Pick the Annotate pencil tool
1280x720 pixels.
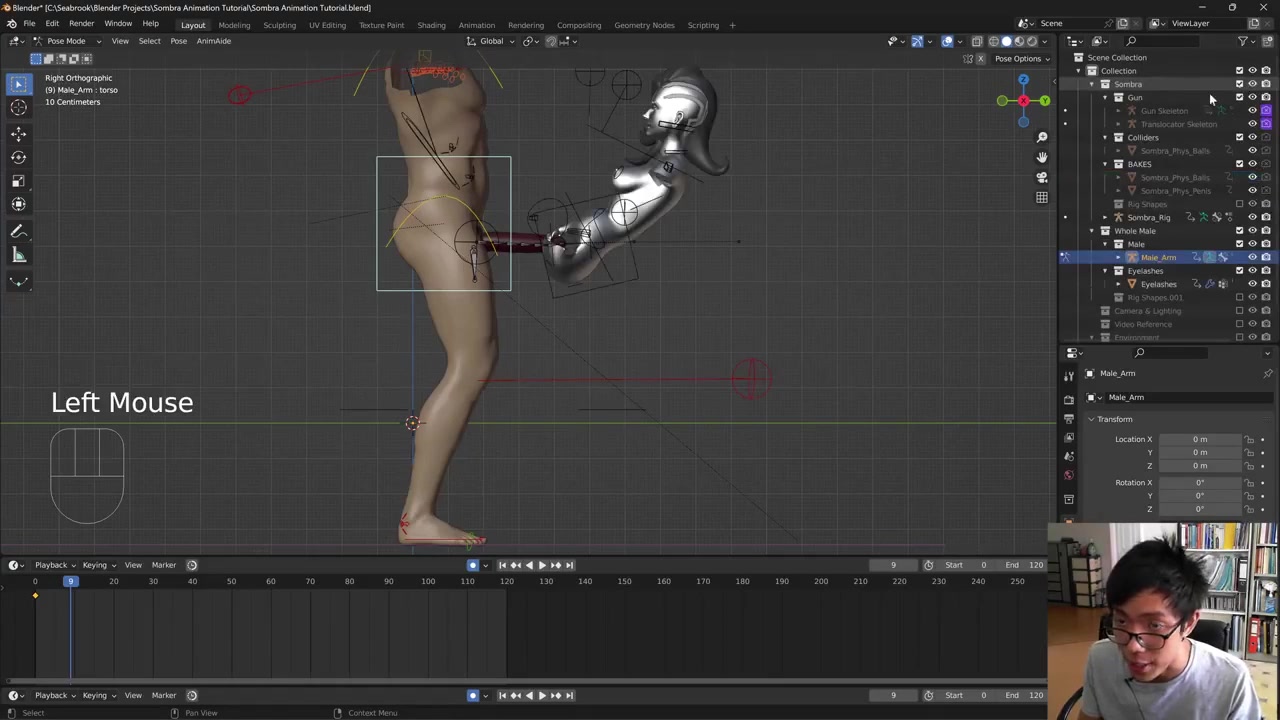click(18, 231)
